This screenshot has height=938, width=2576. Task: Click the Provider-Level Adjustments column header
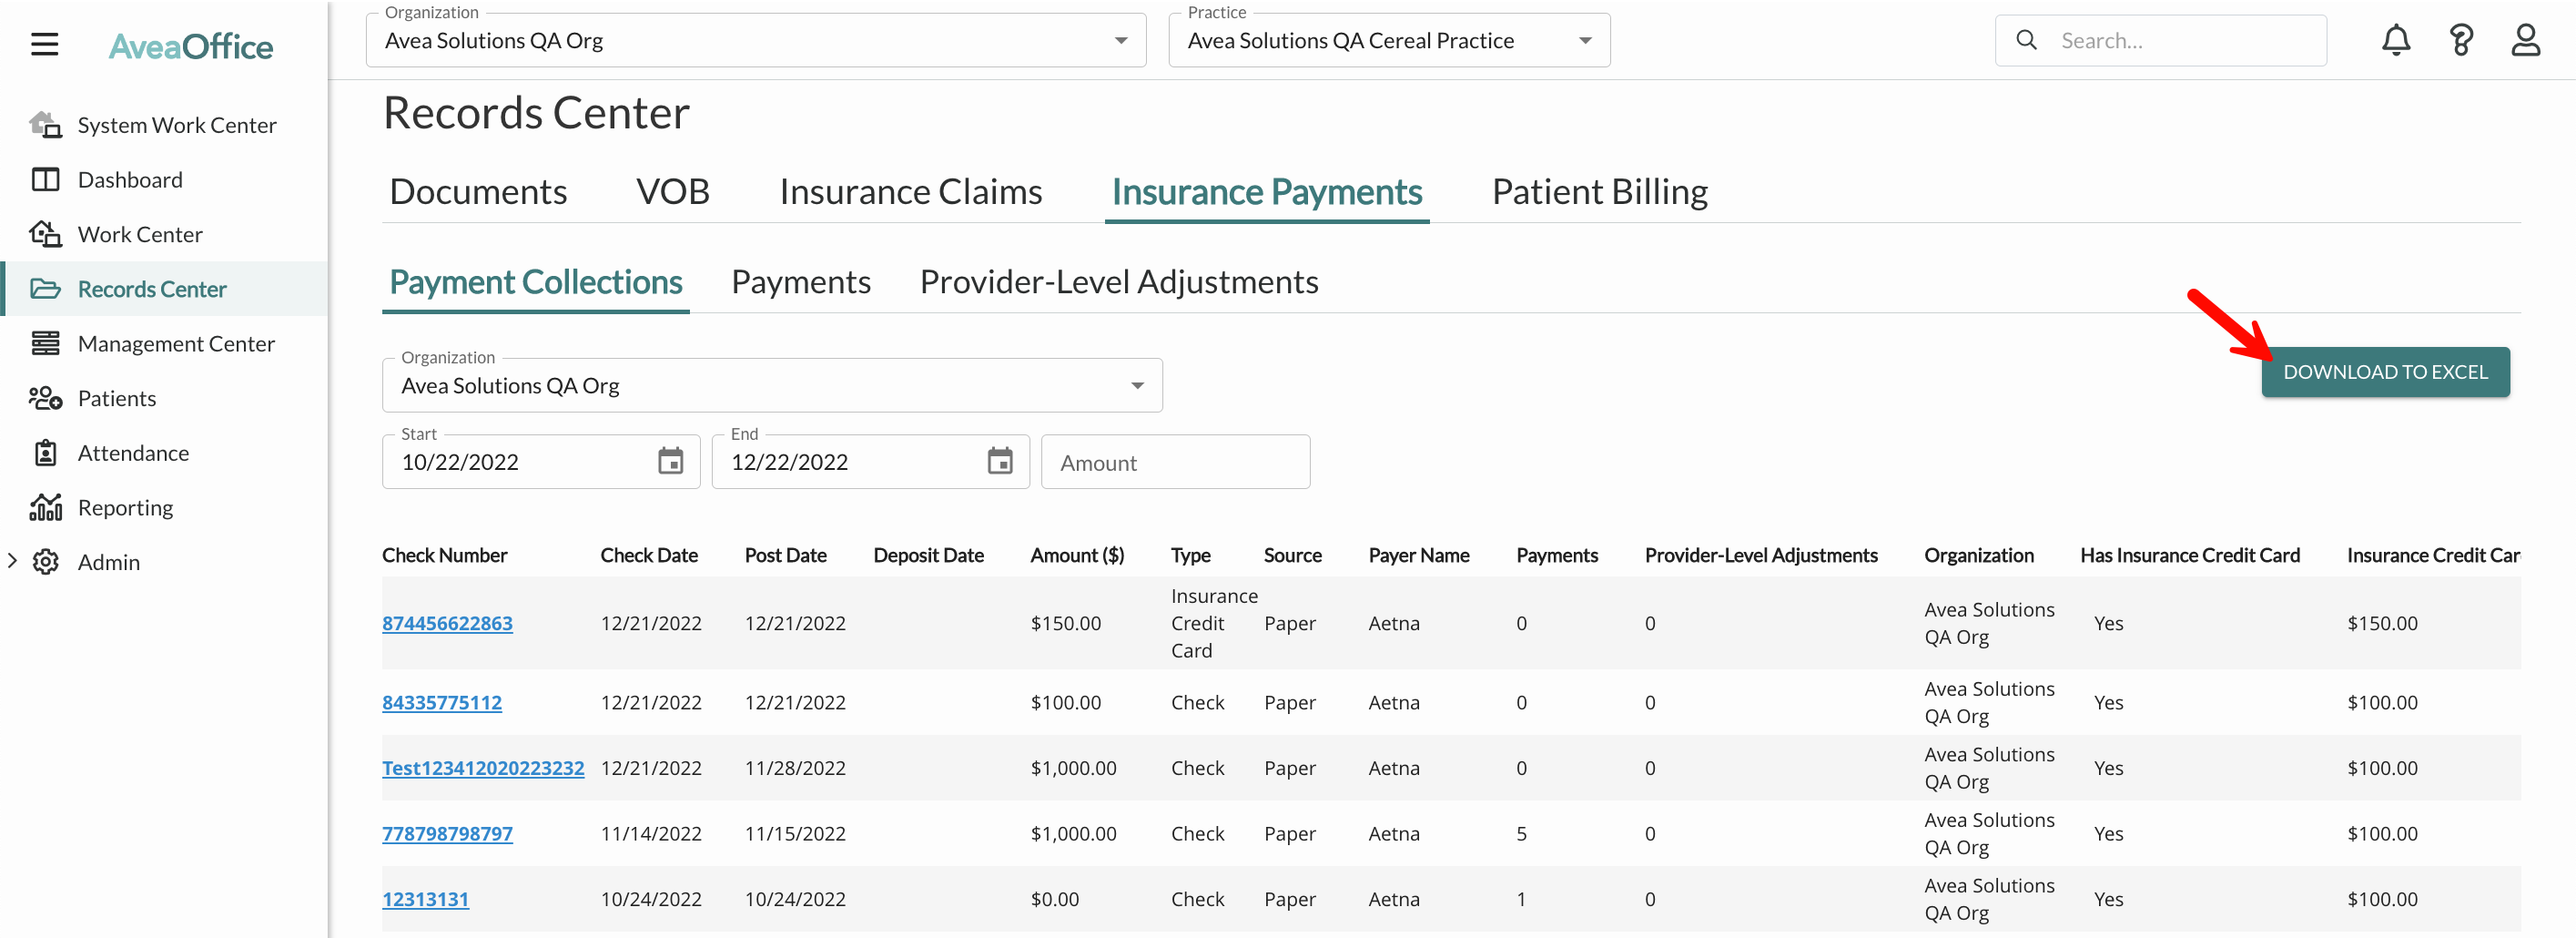[x=1760, y=555]
